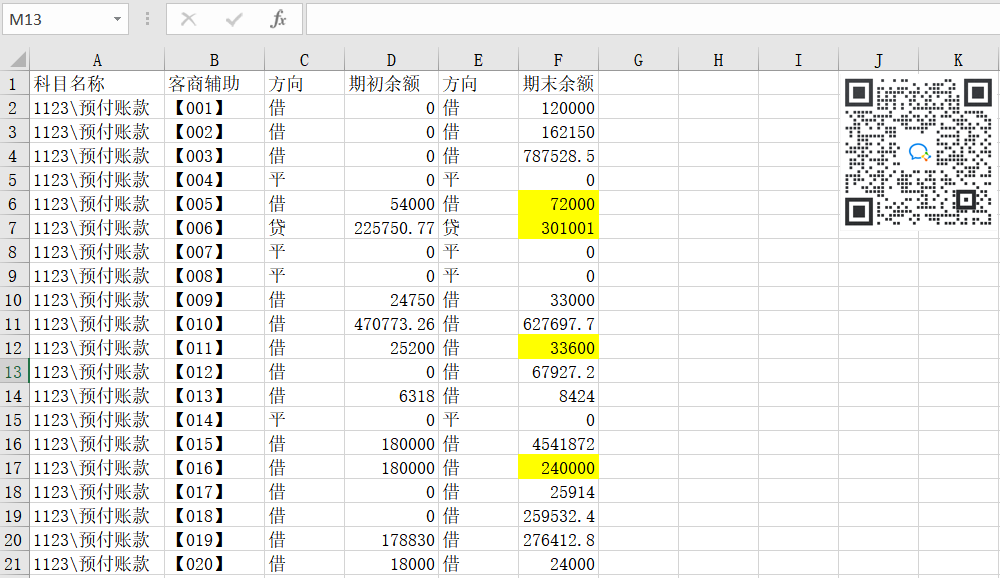Click the 科目名称 header cell
The width and height of the screenshot is (1000, 578).
(x=97, y=84)
